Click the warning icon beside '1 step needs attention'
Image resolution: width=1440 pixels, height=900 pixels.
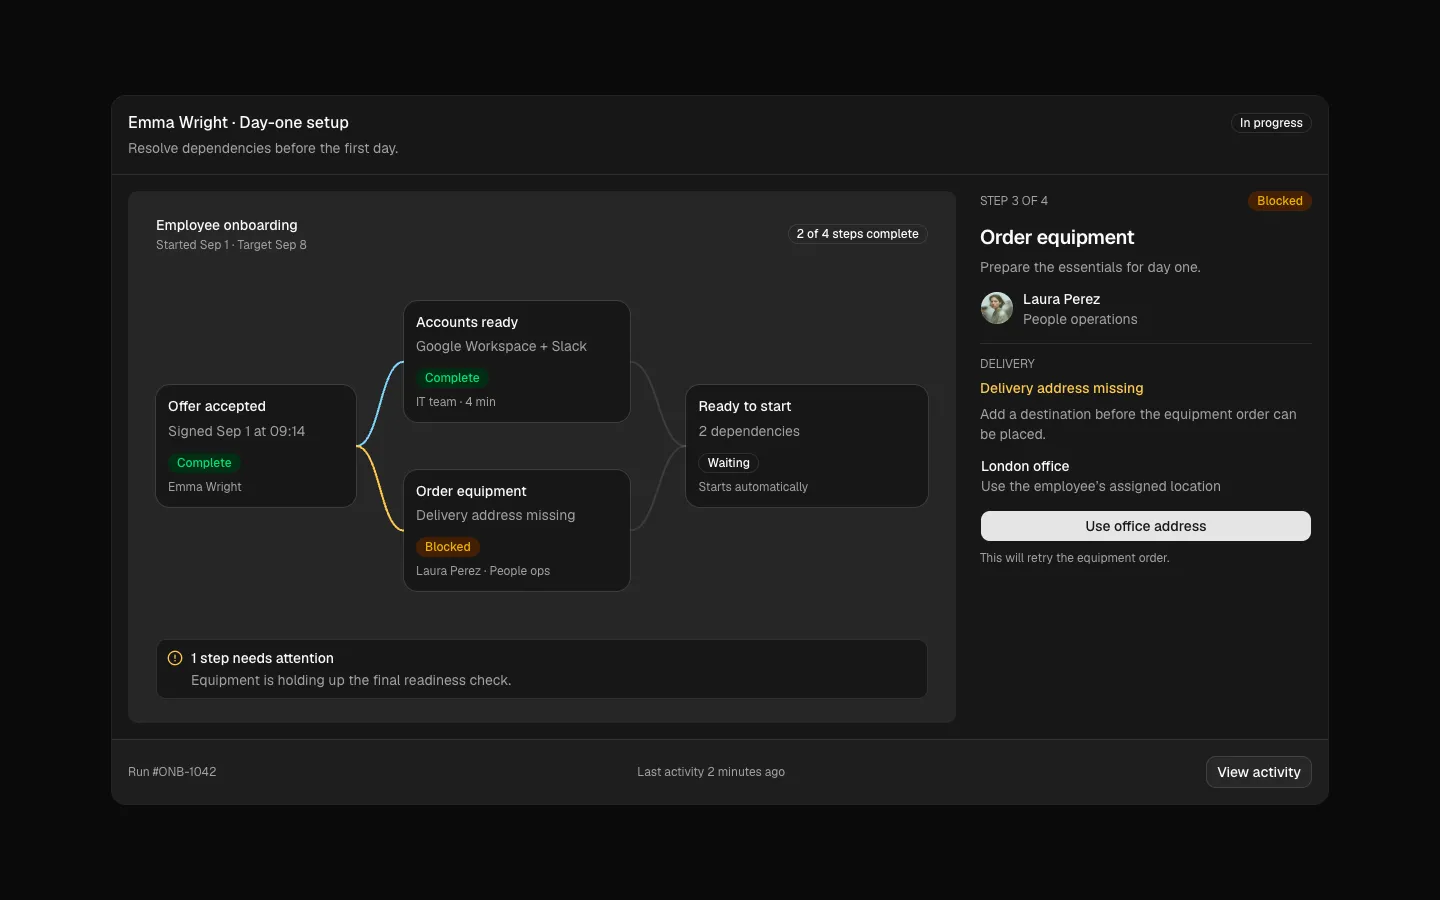click(x=175, y=658)
